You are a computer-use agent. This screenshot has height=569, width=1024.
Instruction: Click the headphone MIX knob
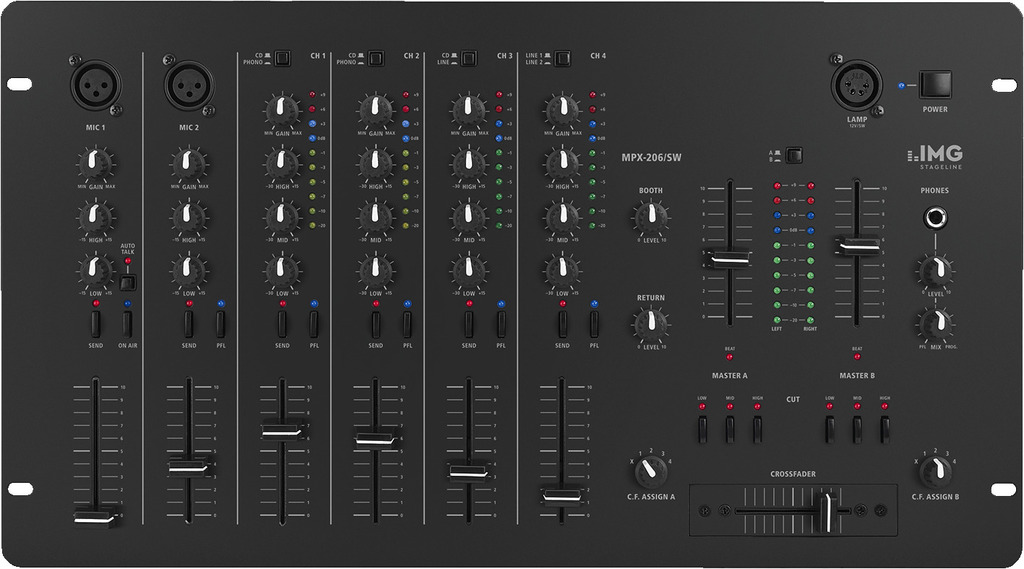[935, 323]
